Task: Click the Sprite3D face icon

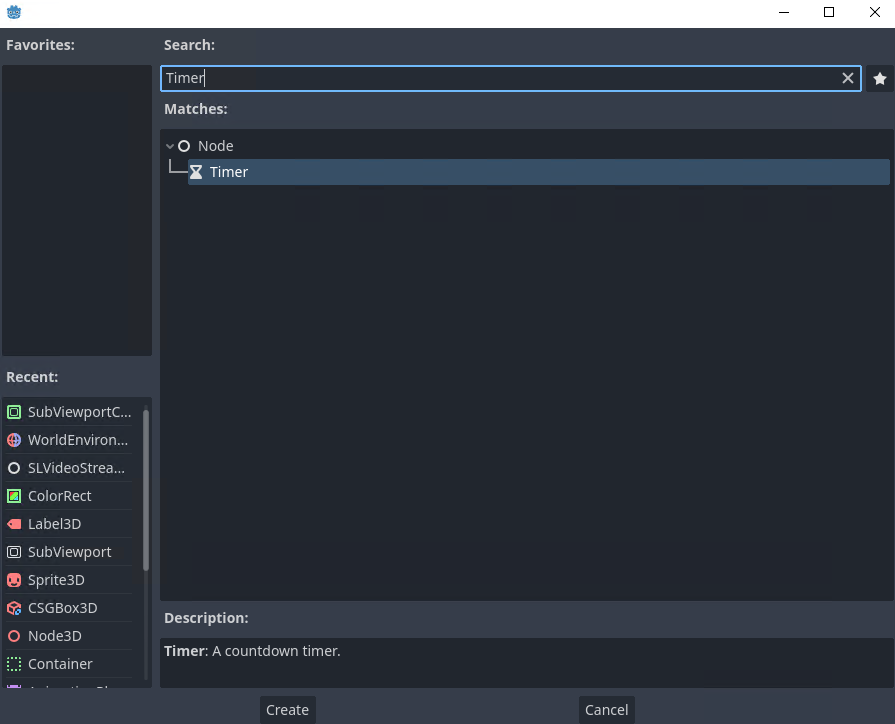Action: pos(14,580)
